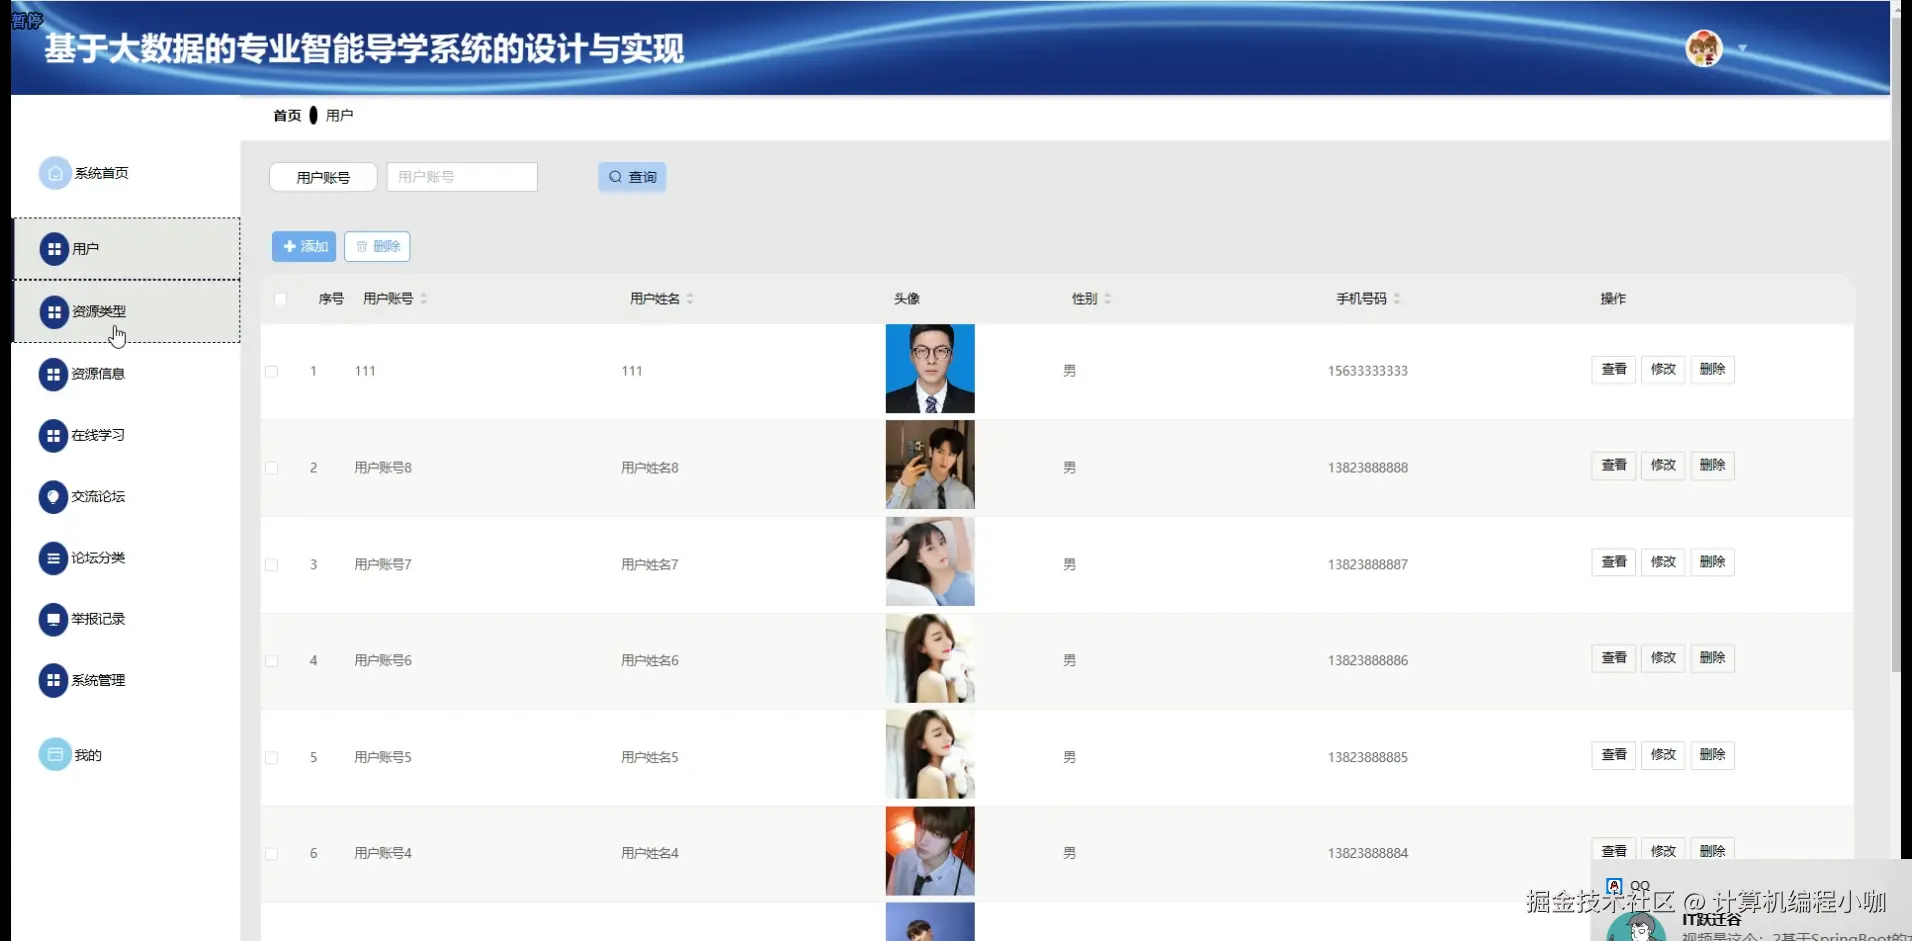
Task: Select the 用户 sidebar icon
Action: click(54, 249)
